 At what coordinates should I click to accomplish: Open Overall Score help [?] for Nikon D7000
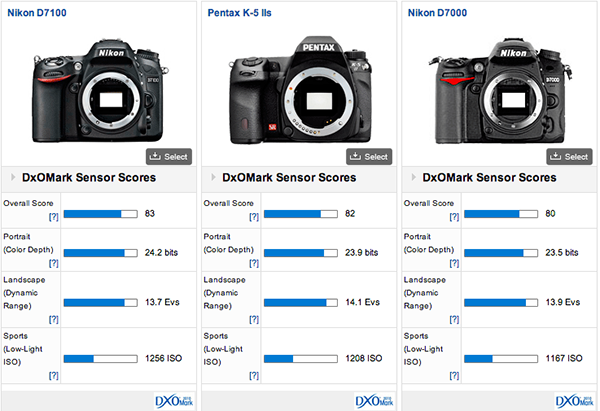click(x=454, y=217)
